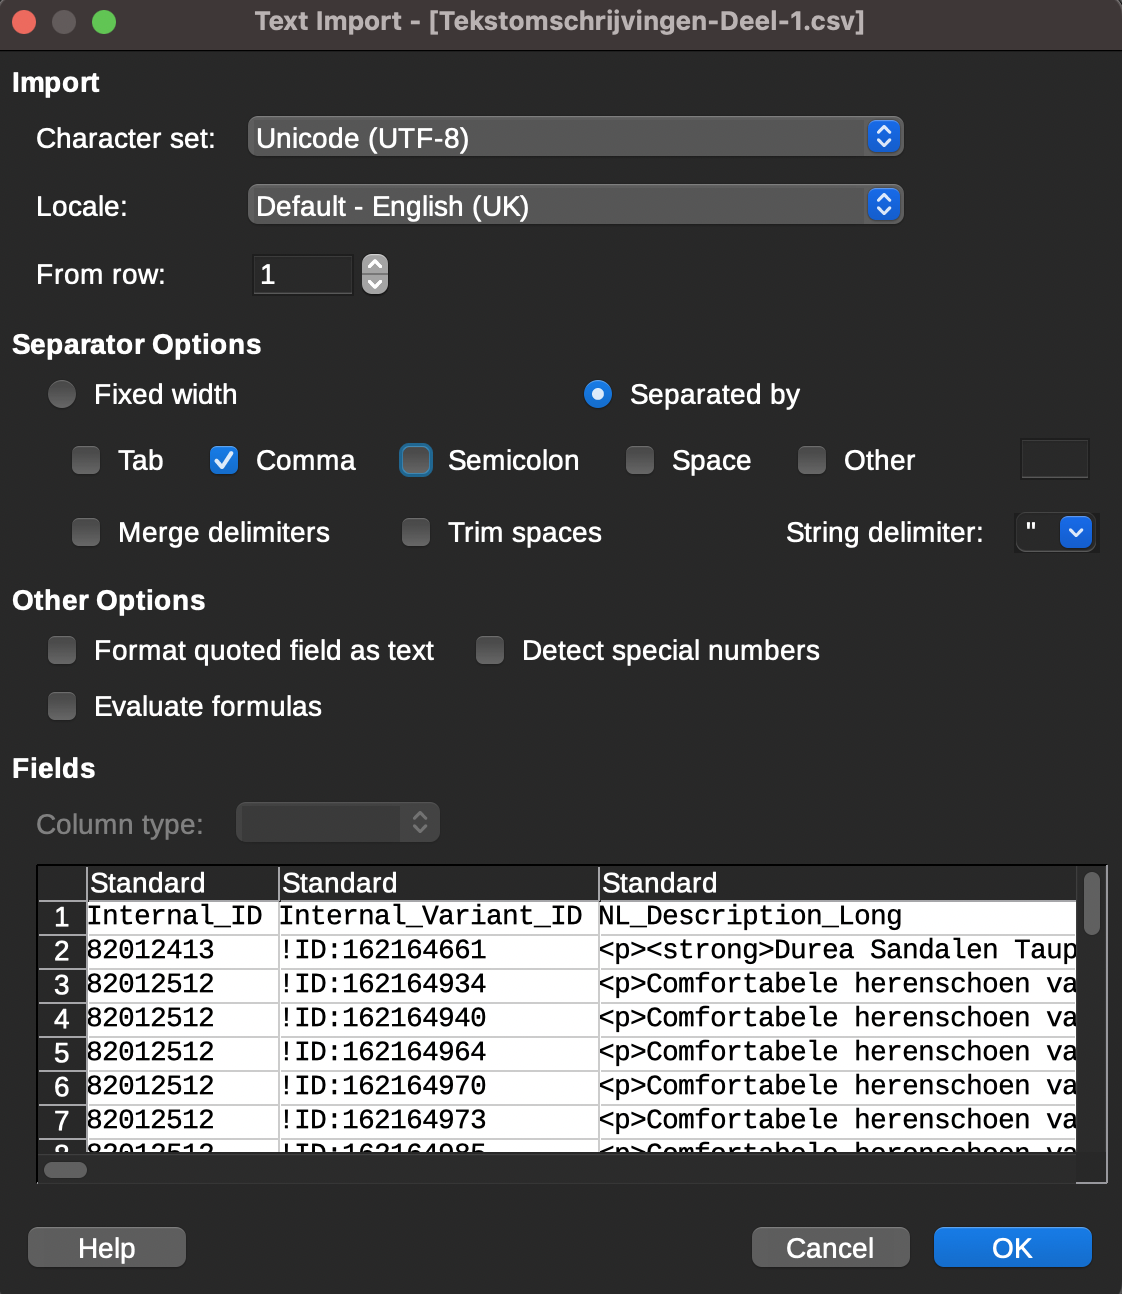Screen dimensions: 1122x1294
Task: Enable the Tab separator checkbox
Action: (86, 460)
